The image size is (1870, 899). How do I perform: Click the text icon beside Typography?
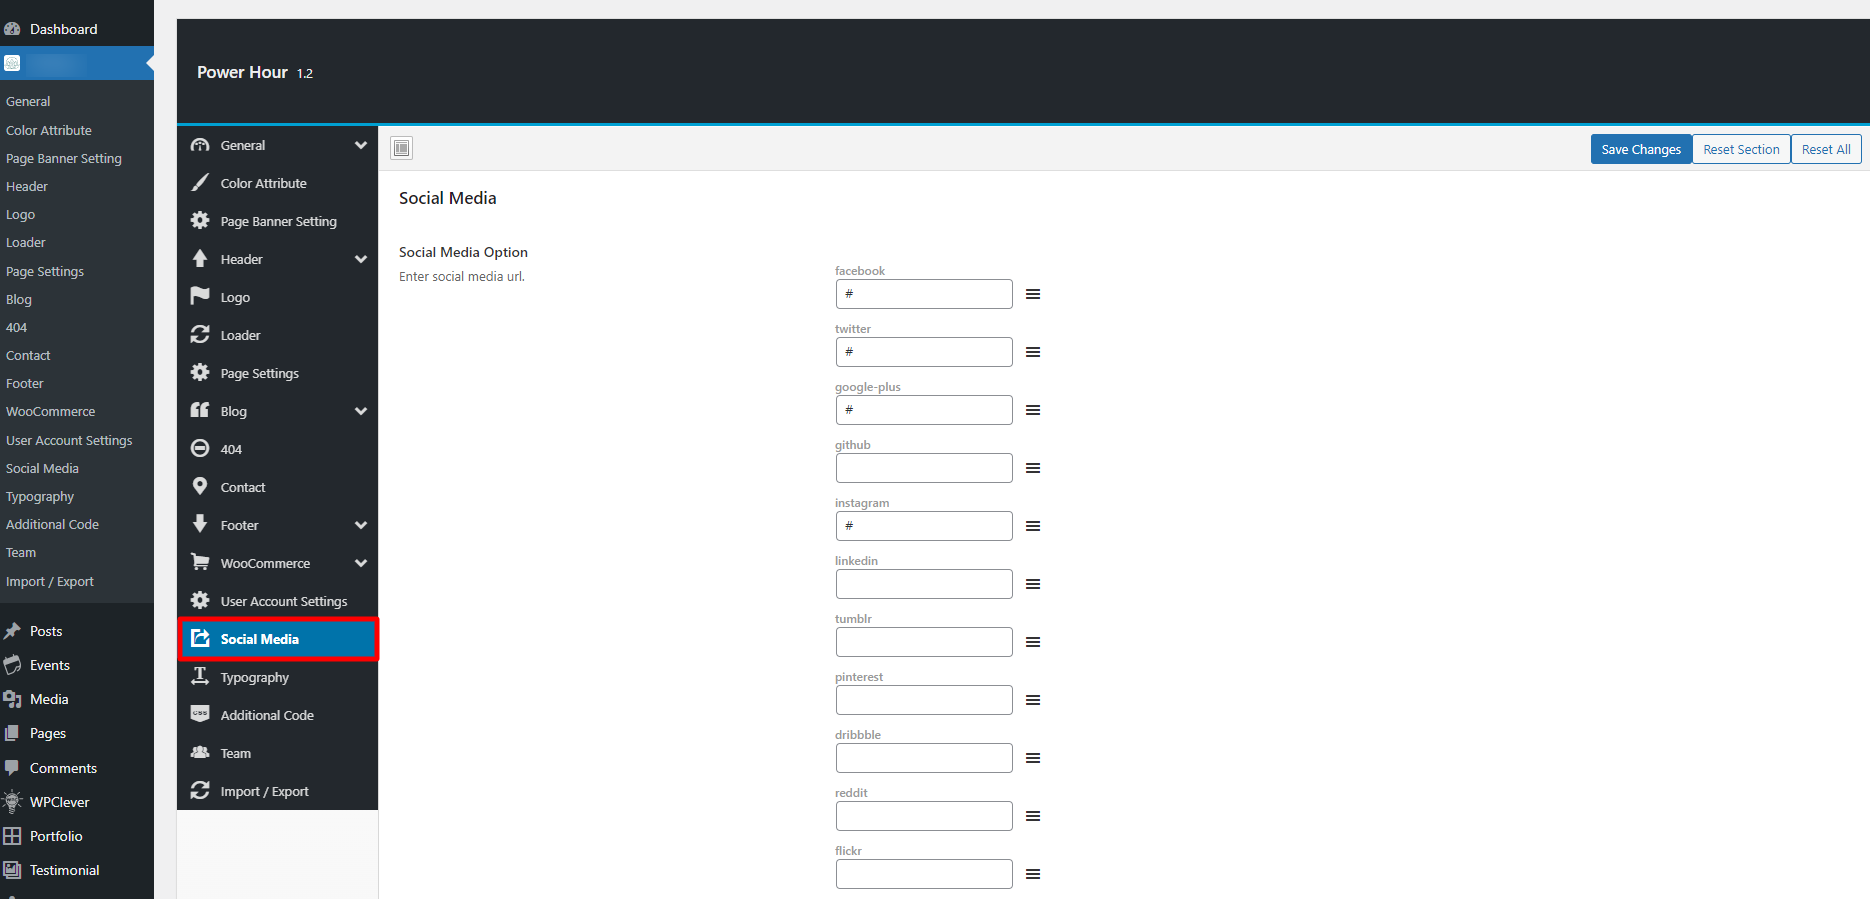click(200, 677)
